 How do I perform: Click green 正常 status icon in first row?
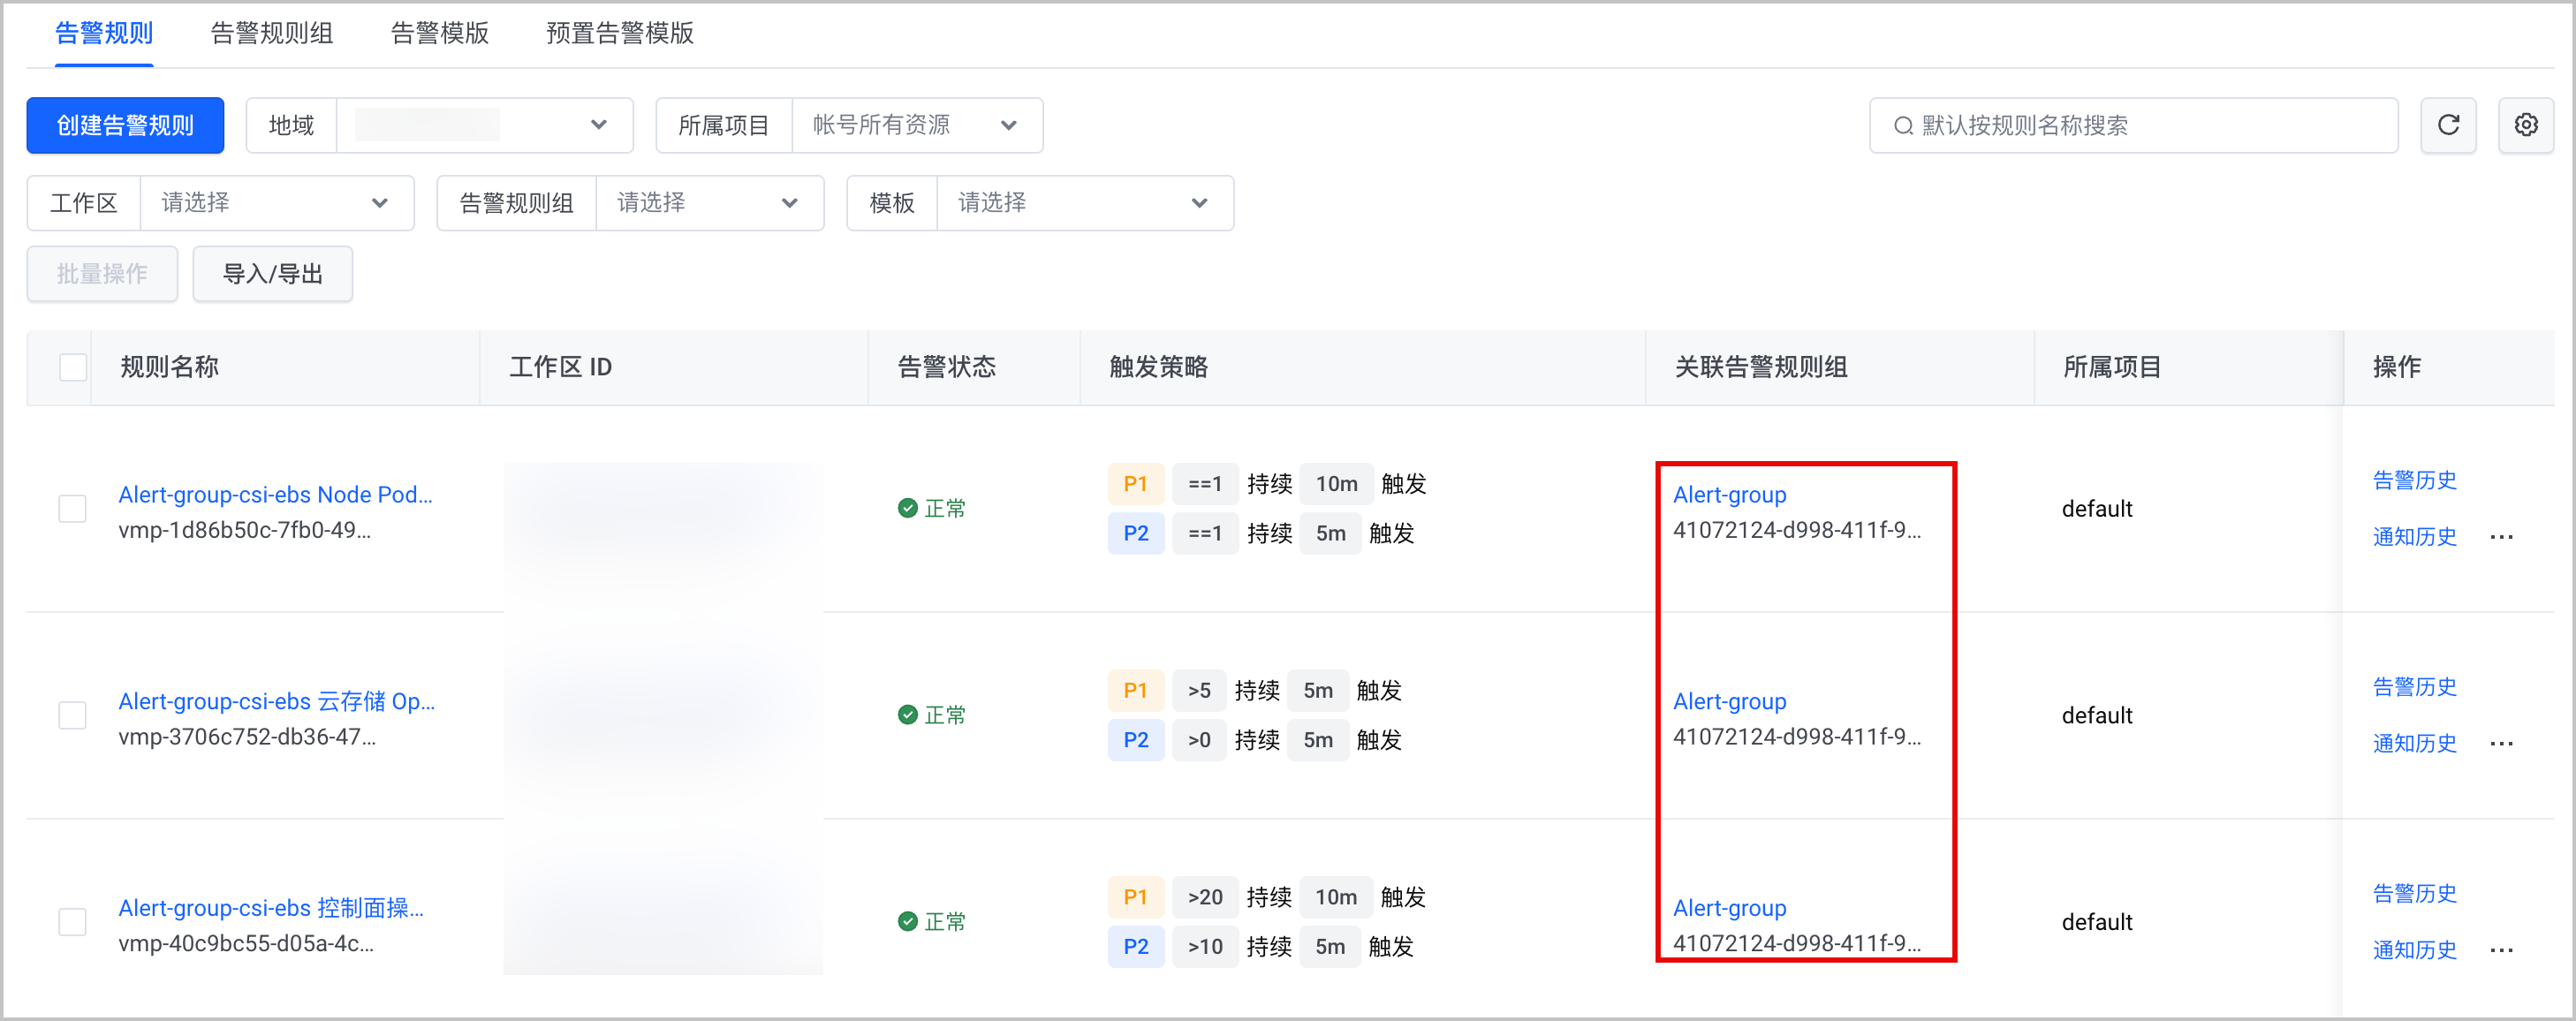point(907,508)
